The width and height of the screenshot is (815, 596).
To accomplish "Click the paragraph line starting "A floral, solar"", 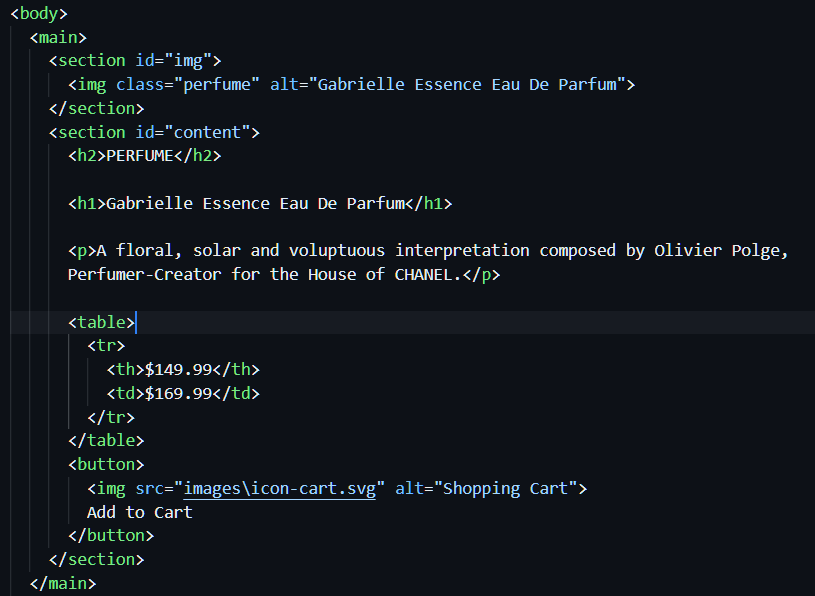I will tap(428, 251).
